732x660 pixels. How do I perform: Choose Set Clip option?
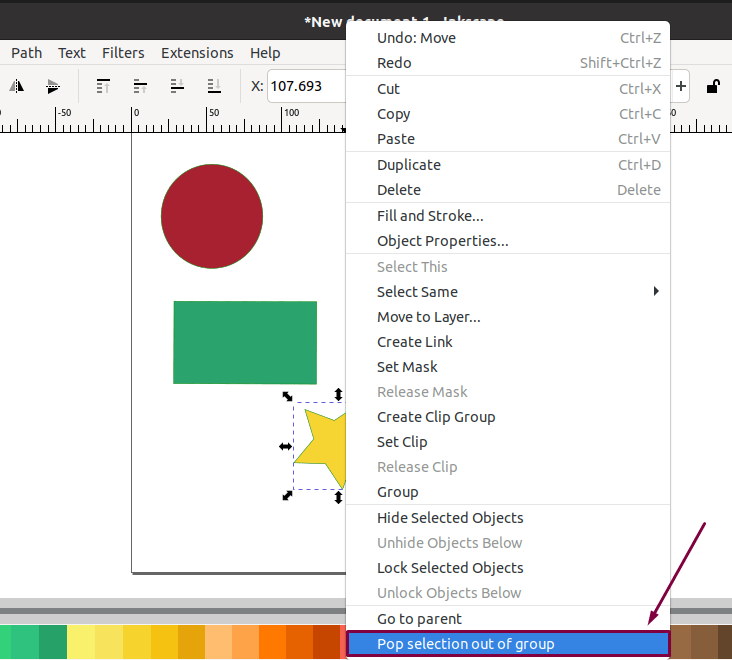508,442
